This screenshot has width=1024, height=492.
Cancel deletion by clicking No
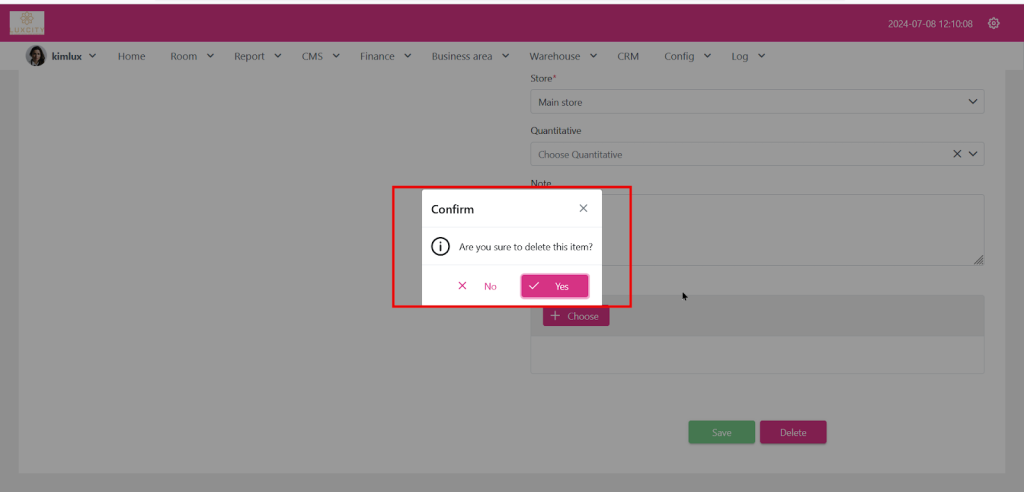(x=477, y=286)
